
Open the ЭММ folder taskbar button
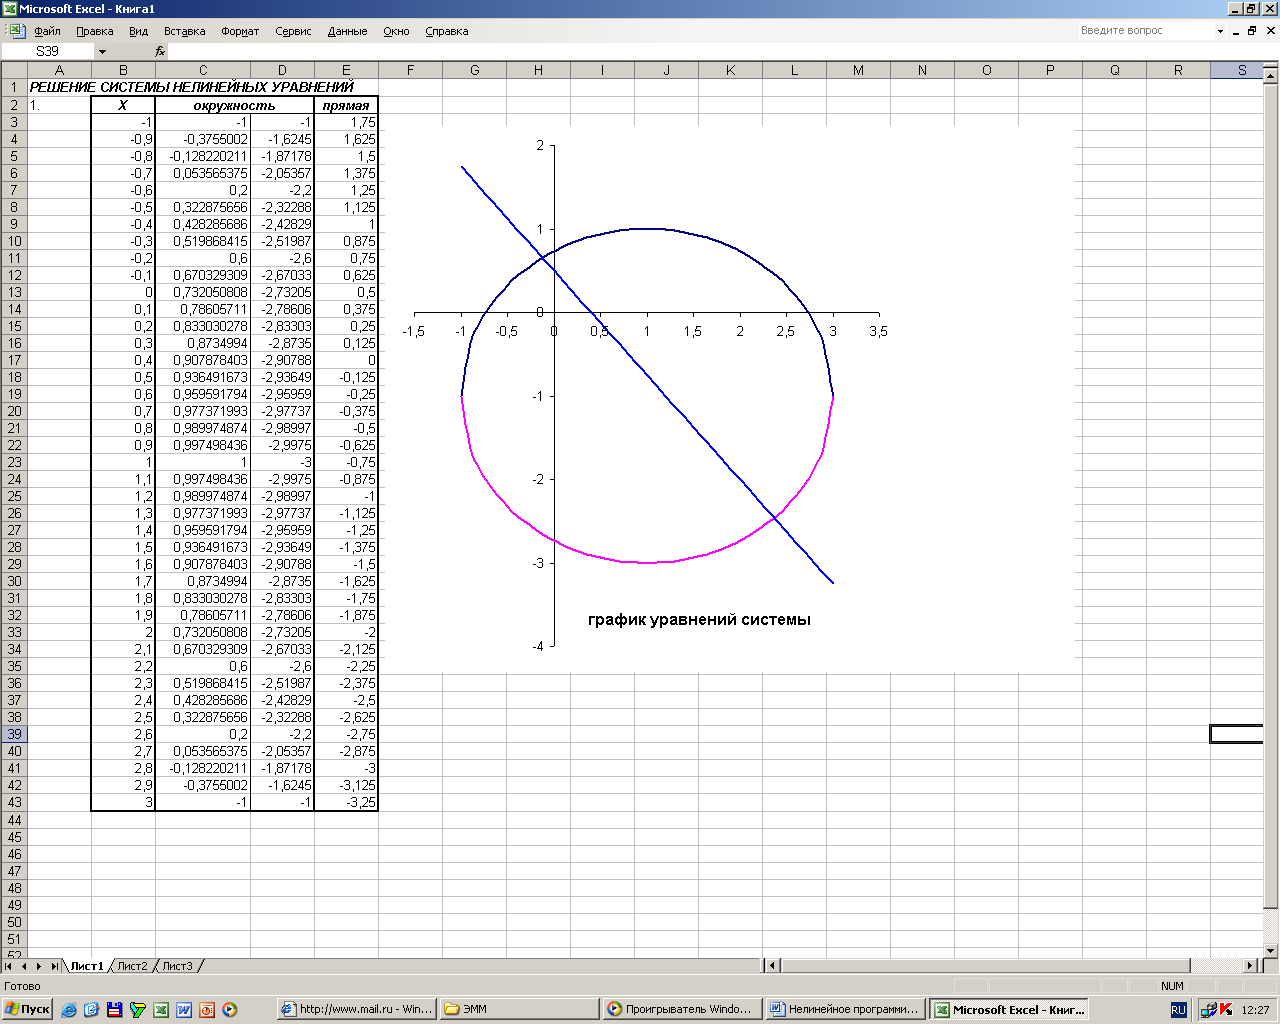click(x=519, y=1010)
